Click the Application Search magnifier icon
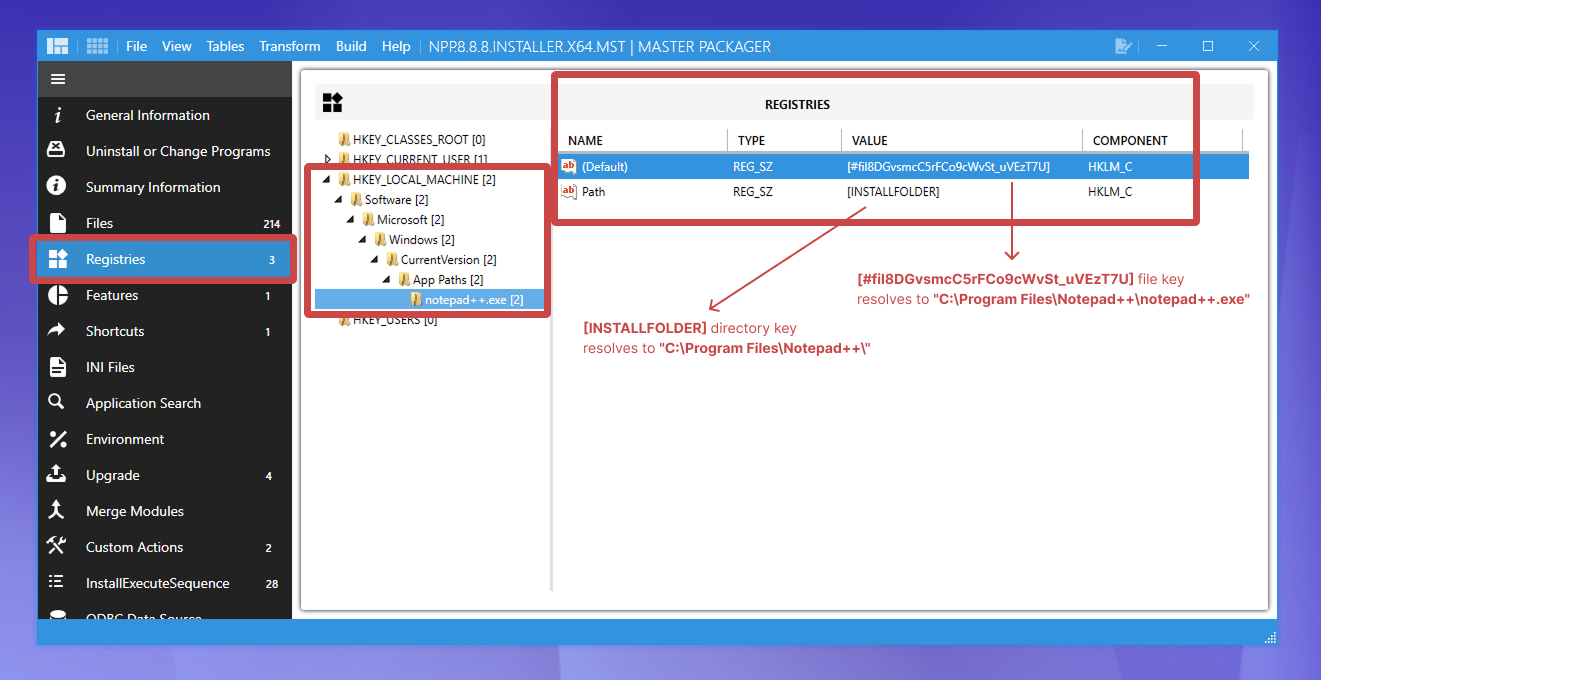Screen dimensions: 1595x680 point(57,402)
